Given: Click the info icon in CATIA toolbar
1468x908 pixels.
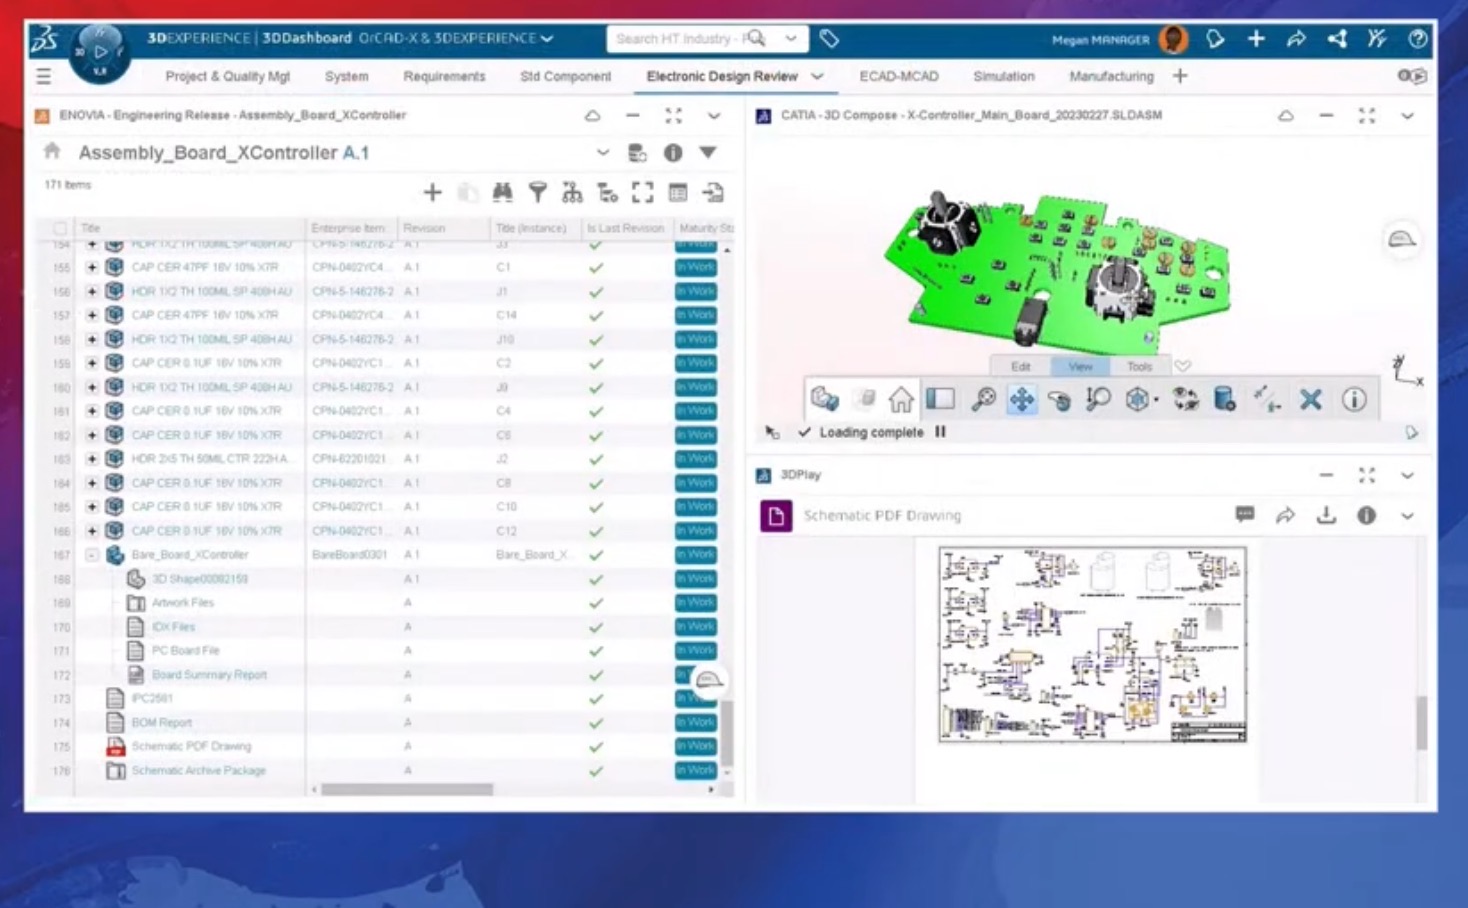Looking at the screenshot, I should click(x=1354, y=400).
